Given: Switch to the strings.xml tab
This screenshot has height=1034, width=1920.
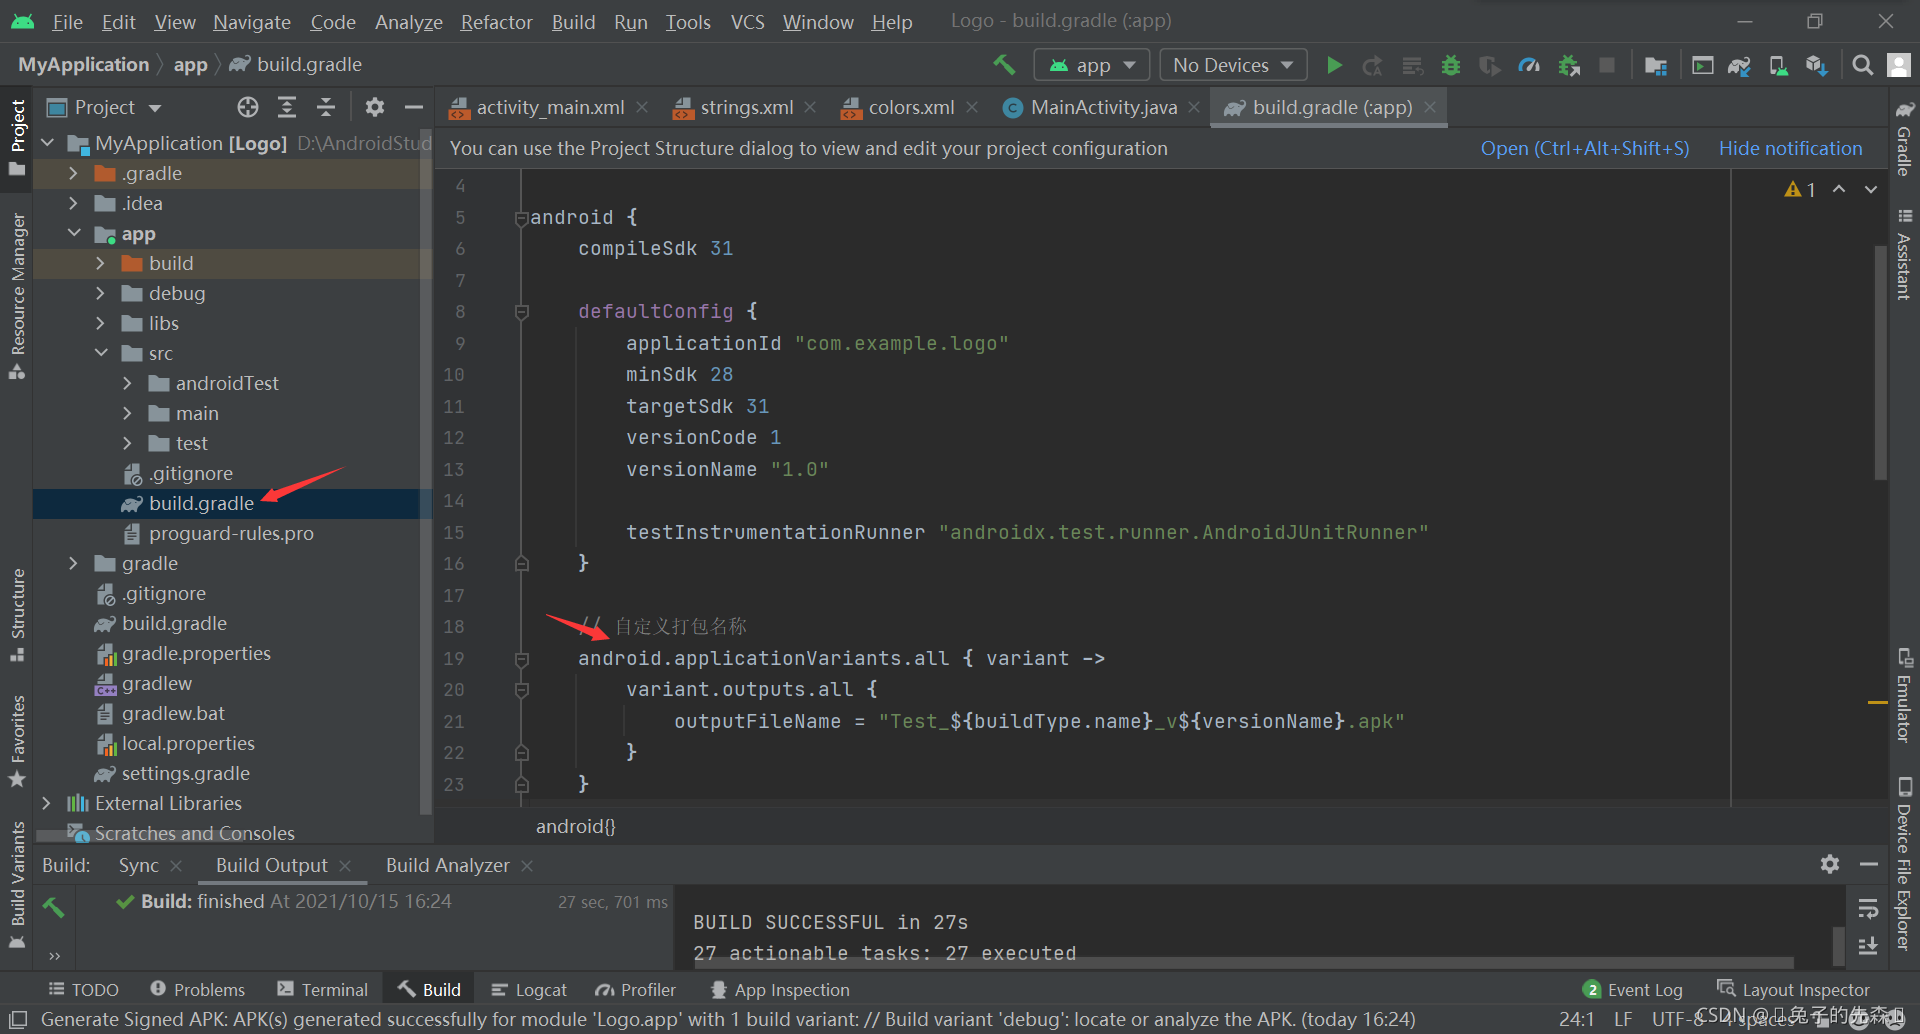Looking at the screenshot, I should point(746,107).
